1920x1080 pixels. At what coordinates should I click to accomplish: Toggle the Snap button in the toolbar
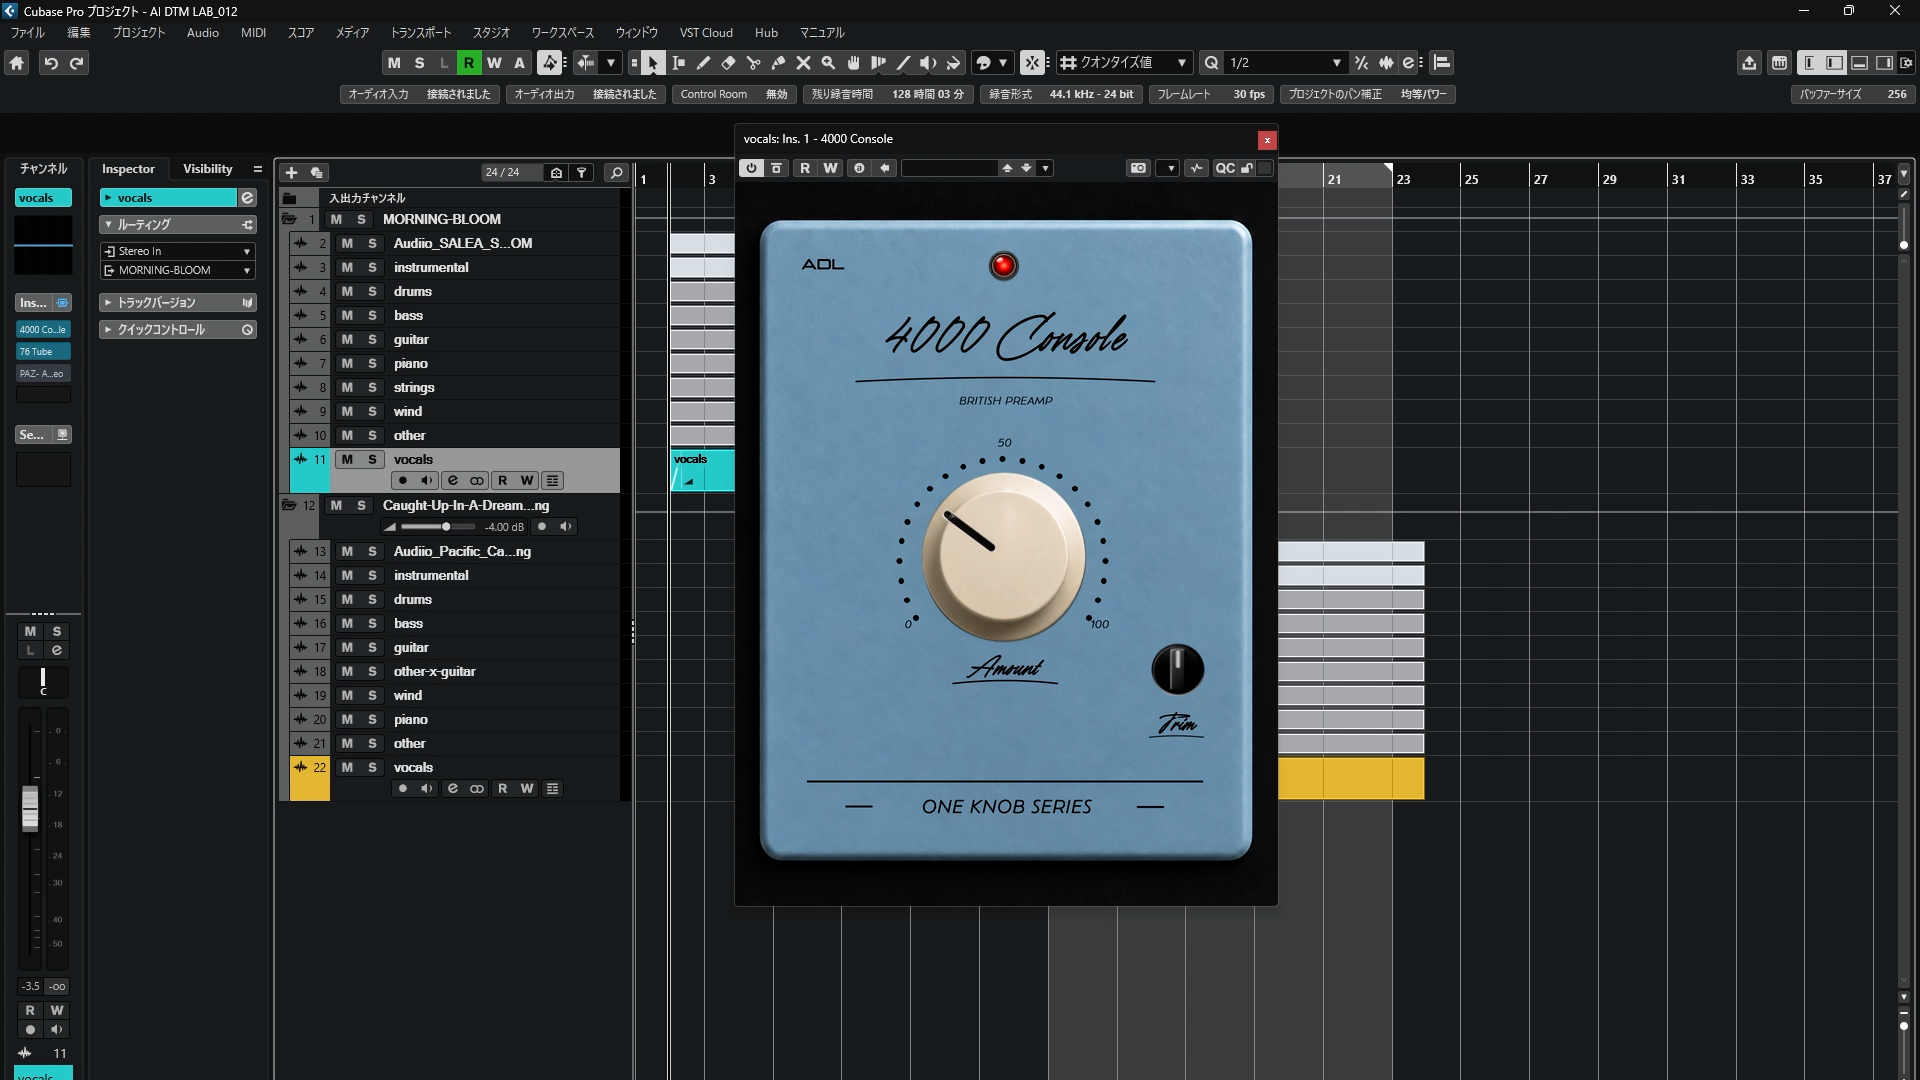pyautogui.click(x=1032, y=63)
